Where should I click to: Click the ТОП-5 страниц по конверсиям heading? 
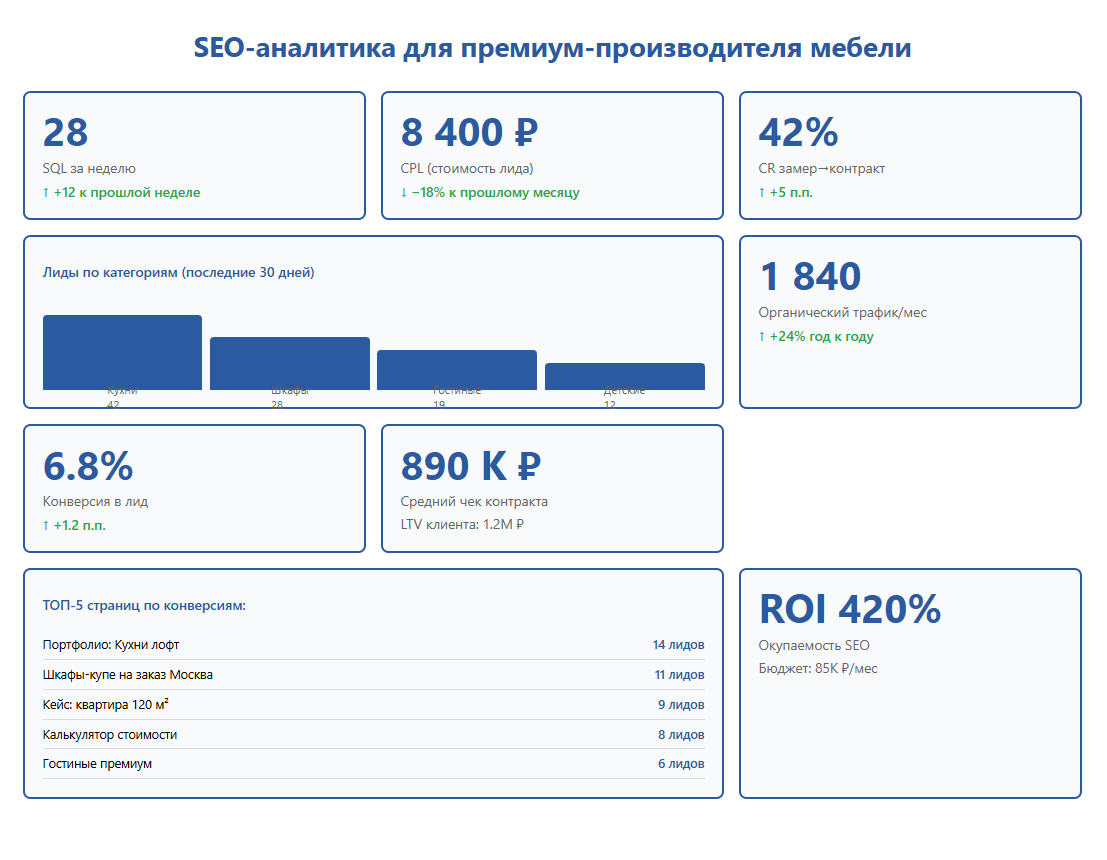click(x=144, y=606)
